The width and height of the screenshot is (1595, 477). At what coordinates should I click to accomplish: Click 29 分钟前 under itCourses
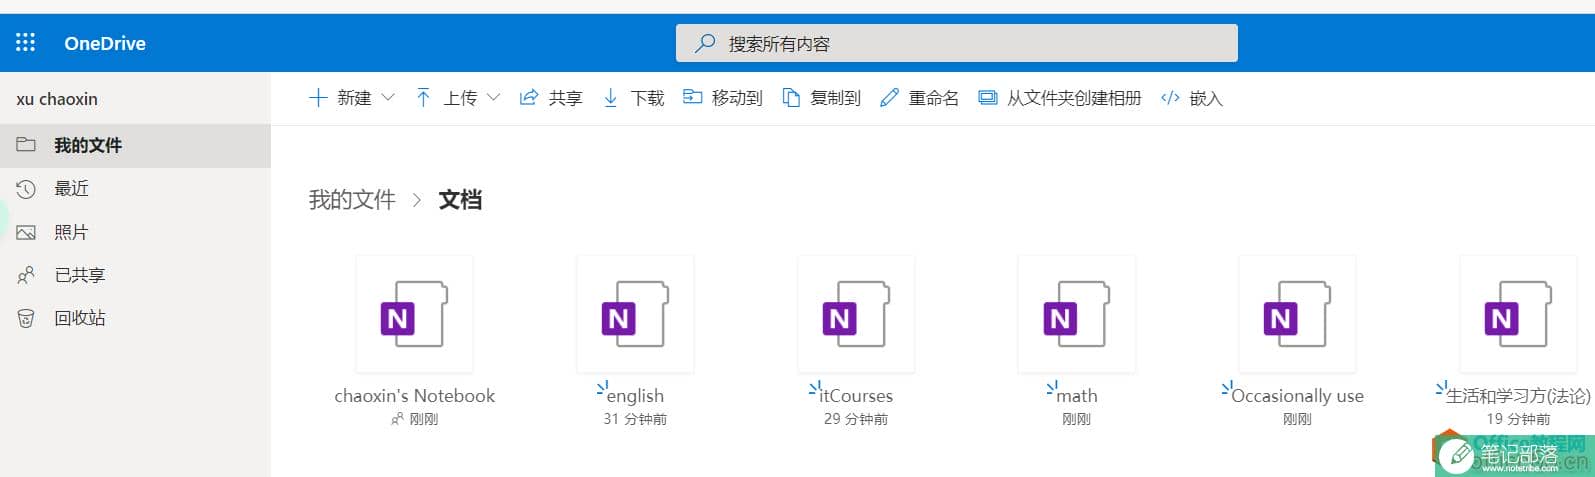[856, 419]
